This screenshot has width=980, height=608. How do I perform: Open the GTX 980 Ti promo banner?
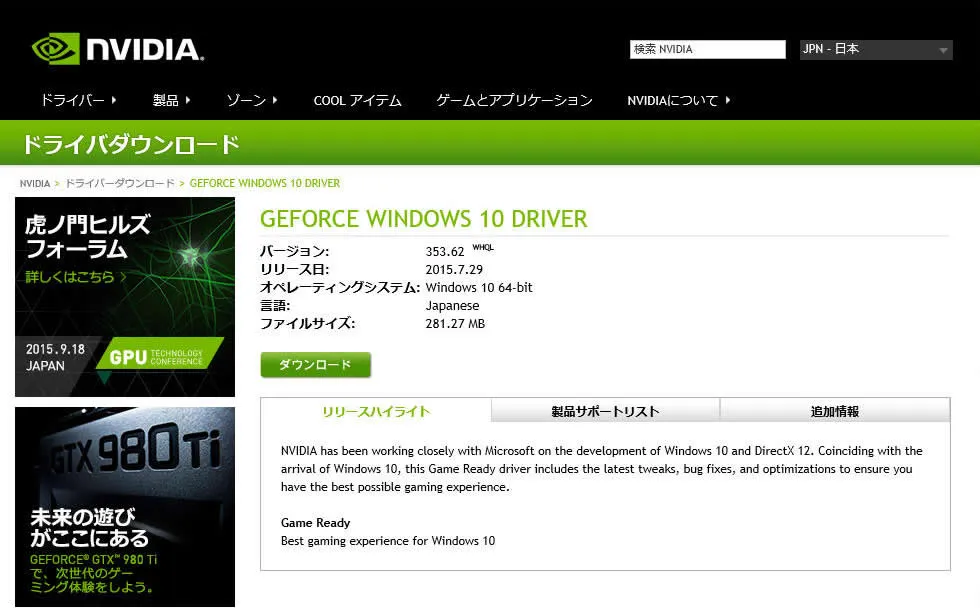125,507
